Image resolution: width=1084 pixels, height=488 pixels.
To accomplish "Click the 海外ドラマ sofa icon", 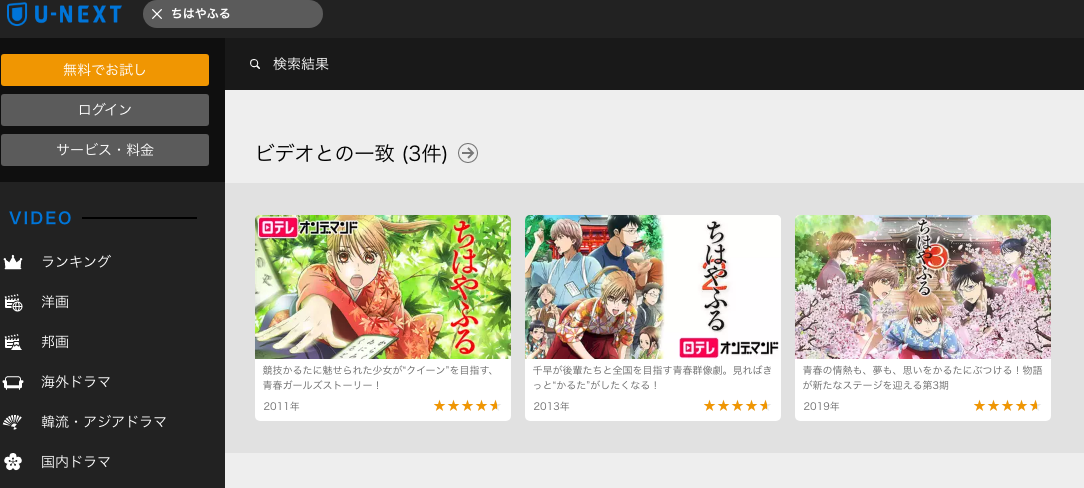I will click(13, 382).
